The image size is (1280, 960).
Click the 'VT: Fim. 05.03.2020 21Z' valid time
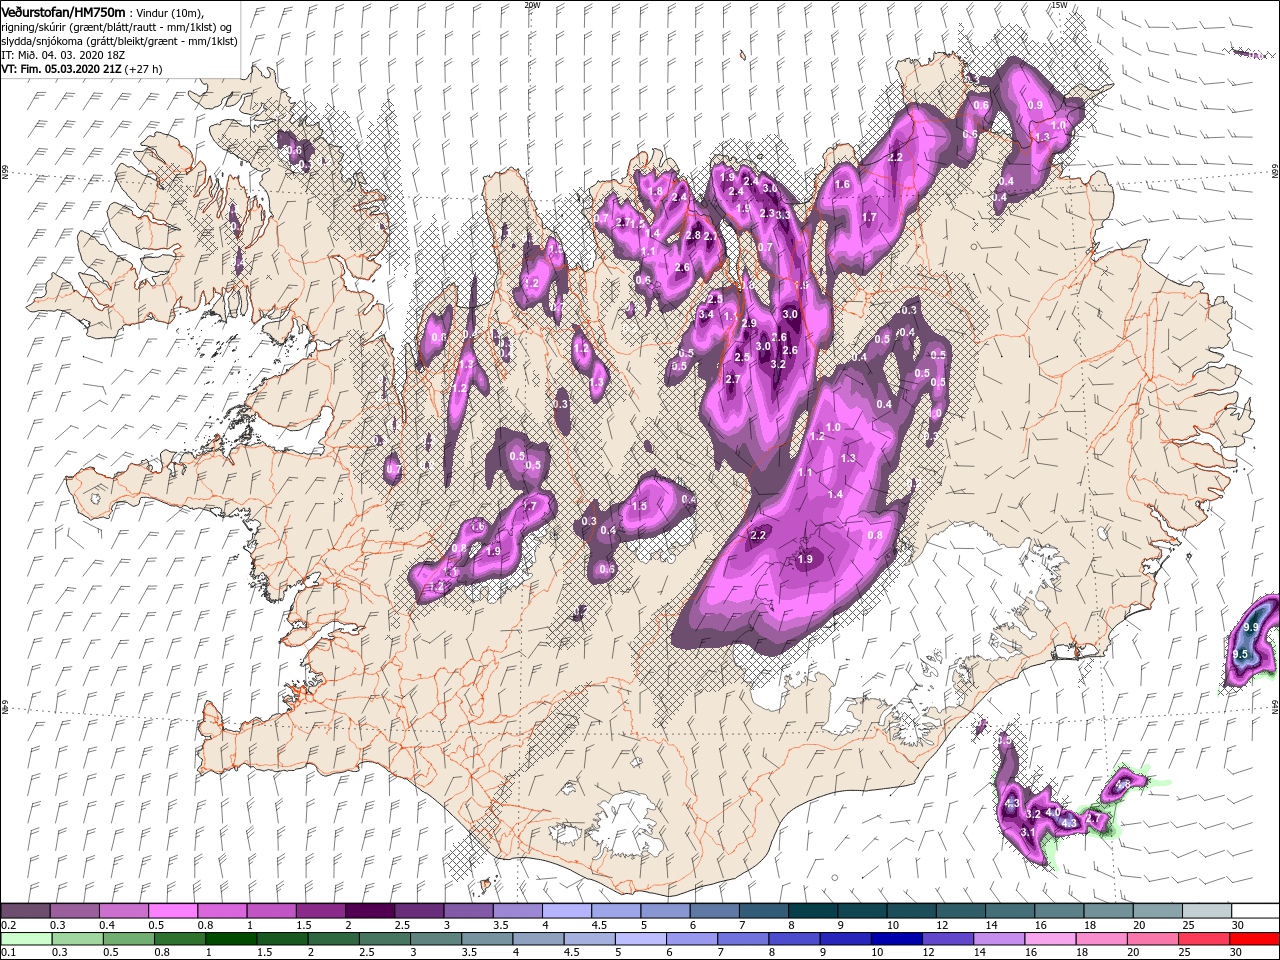click(x=60, y=70)
